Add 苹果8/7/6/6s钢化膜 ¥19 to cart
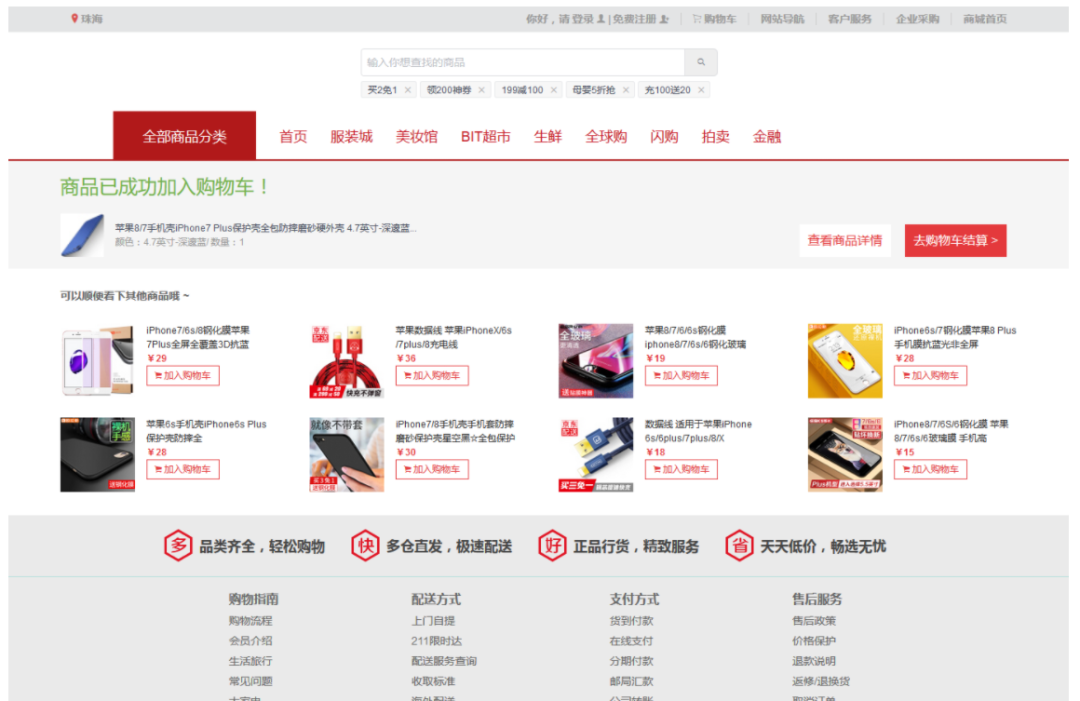This screenshot has height=701, width=1080. click(681, 376)
